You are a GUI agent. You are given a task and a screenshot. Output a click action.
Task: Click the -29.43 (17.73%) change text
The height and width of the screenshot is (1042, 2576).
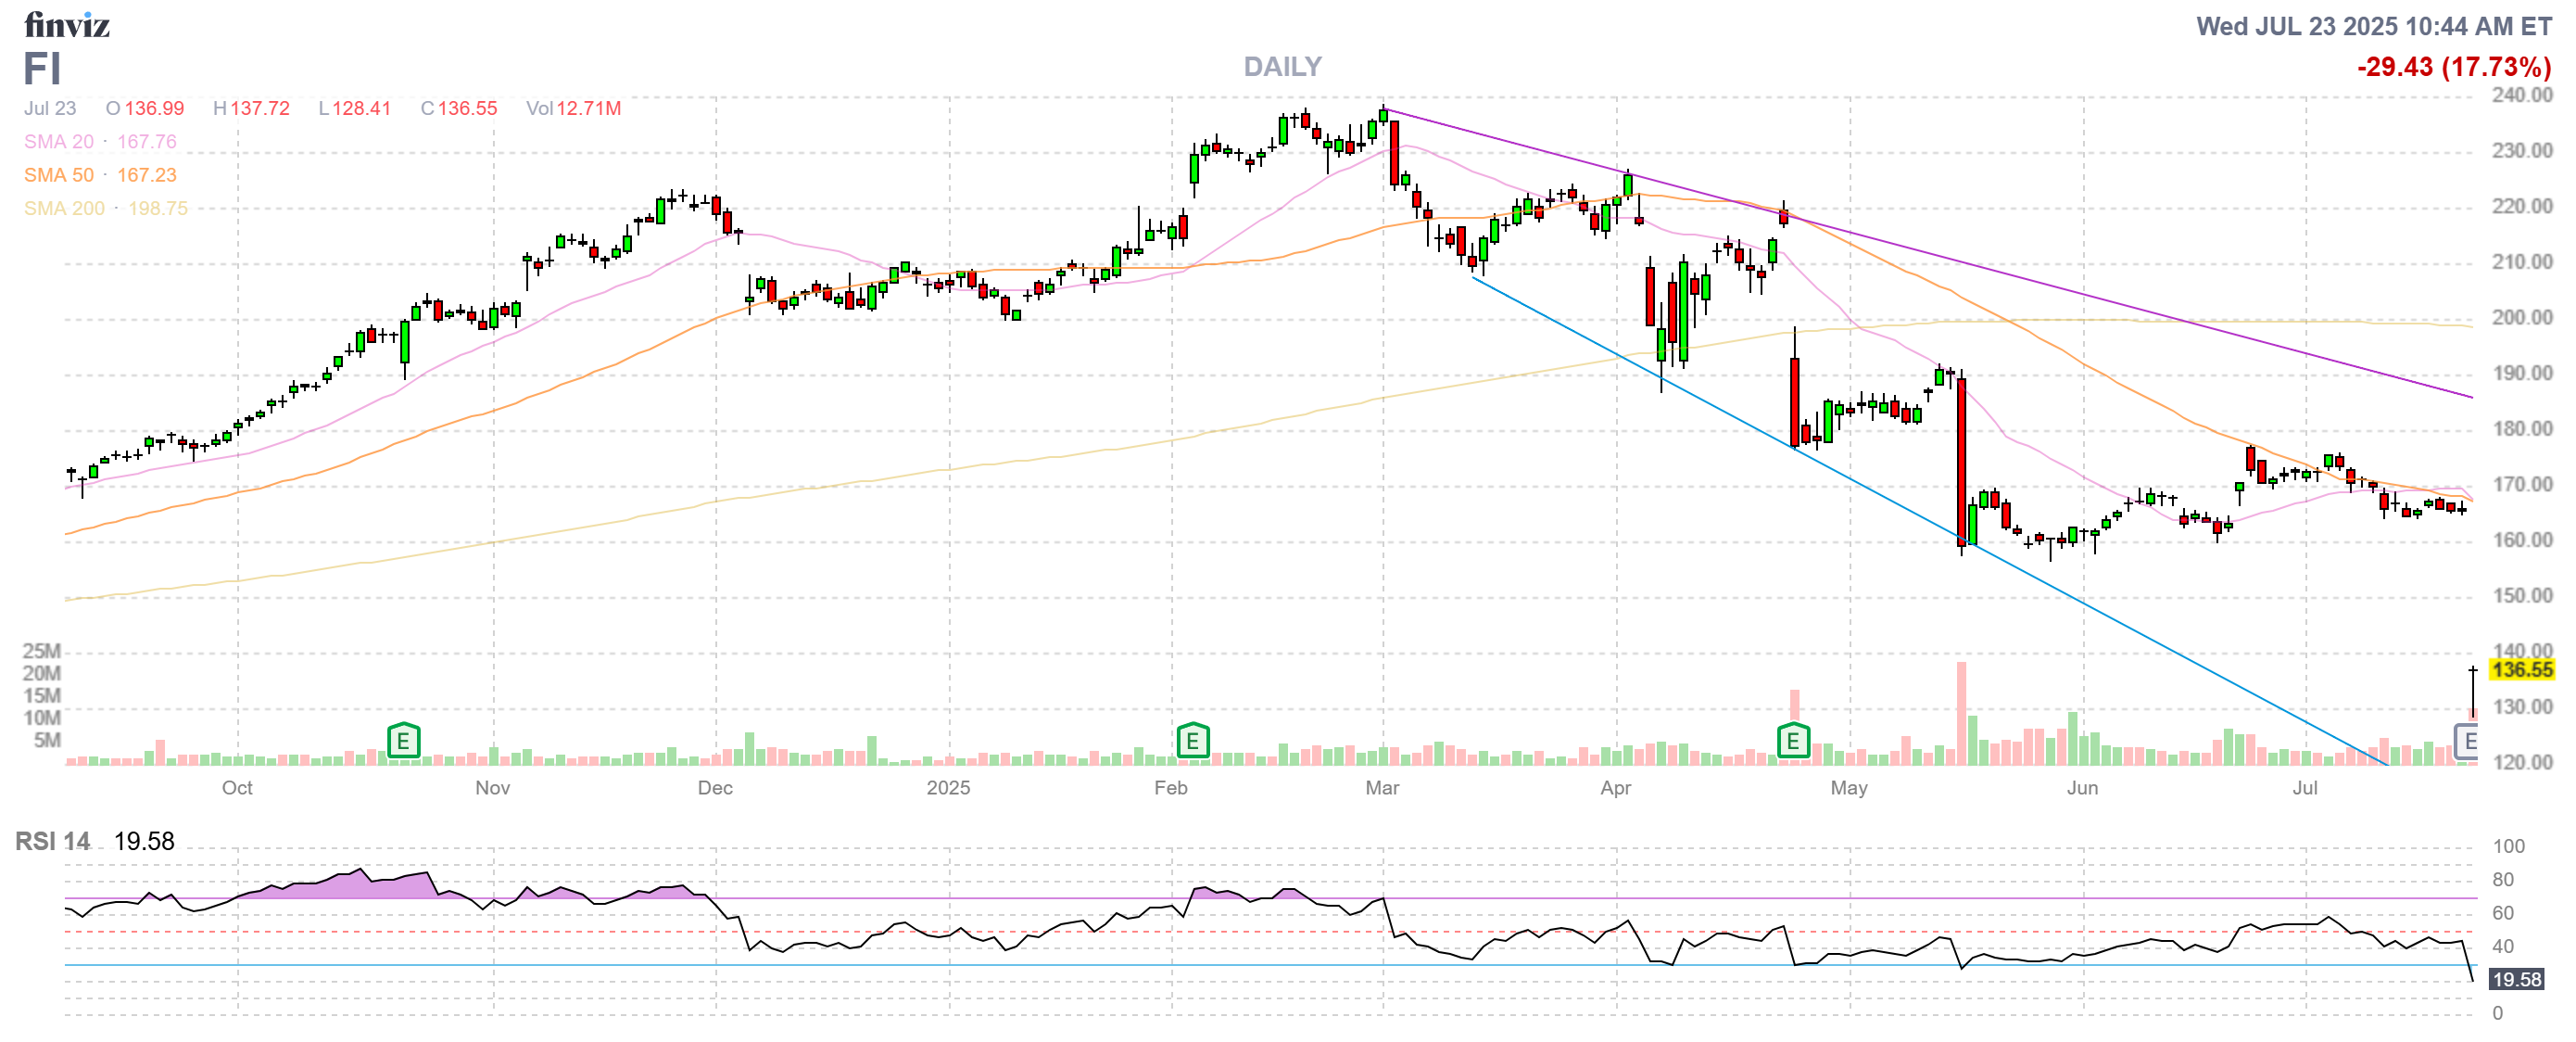(2453, 67)
